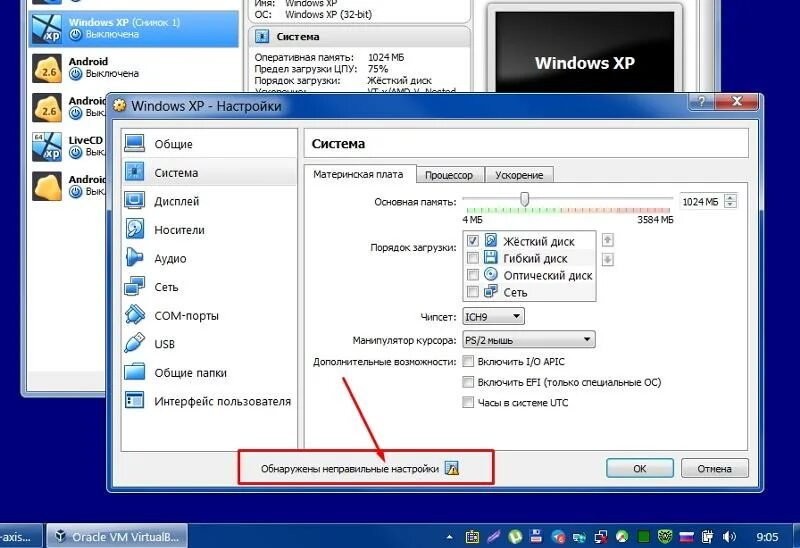Uncheck Жёсткий диск boot checkbox
Viewport: 800px width, 548px height.
[x=473, y=240]
